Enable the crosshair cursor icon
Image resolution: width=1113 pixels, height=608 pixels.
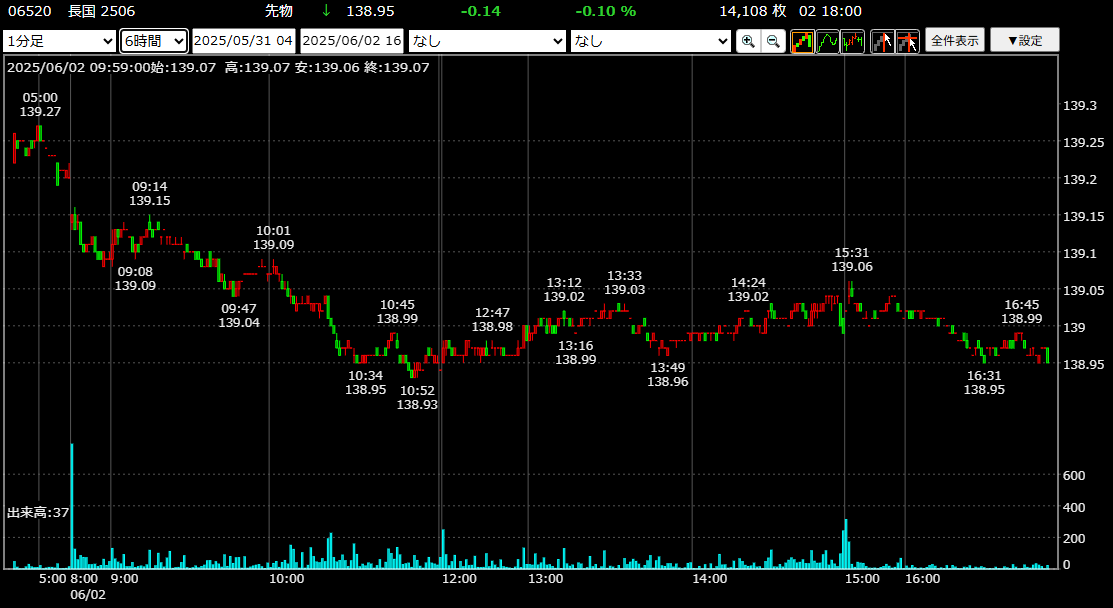(x=908, y=41)
